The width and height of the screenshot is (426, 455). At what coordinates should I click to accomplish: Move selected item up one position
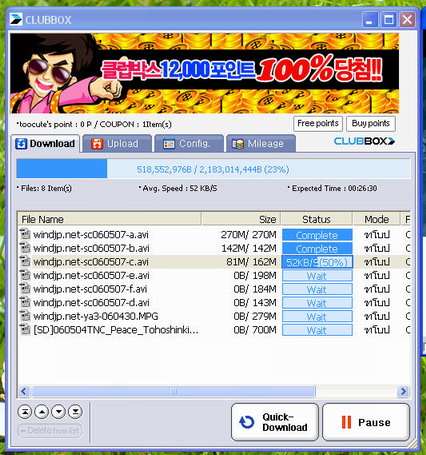(x=42, y=412)
